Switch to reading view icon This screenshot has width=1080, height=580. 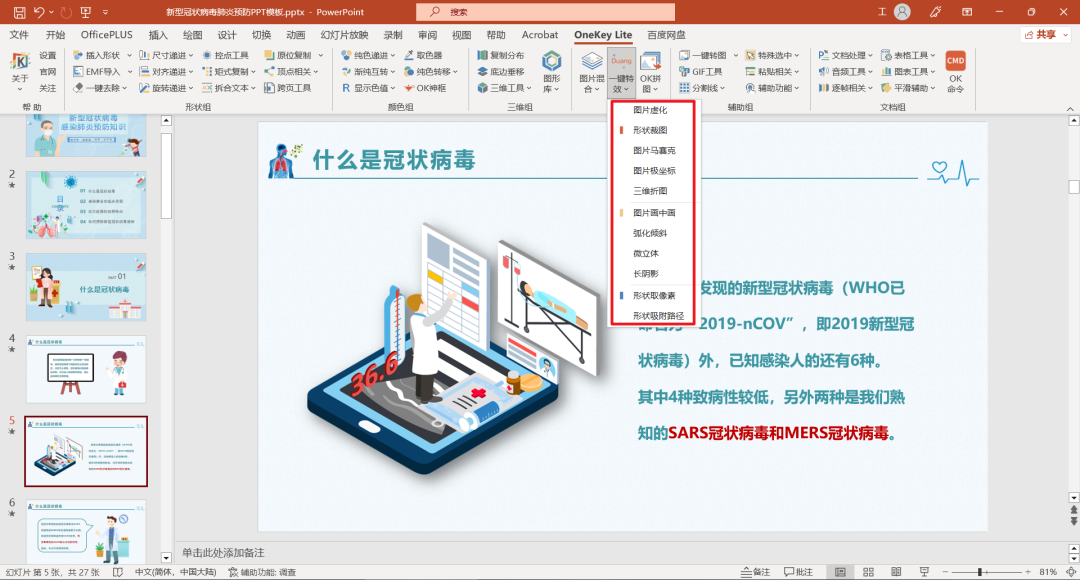(x=896, y=572)
